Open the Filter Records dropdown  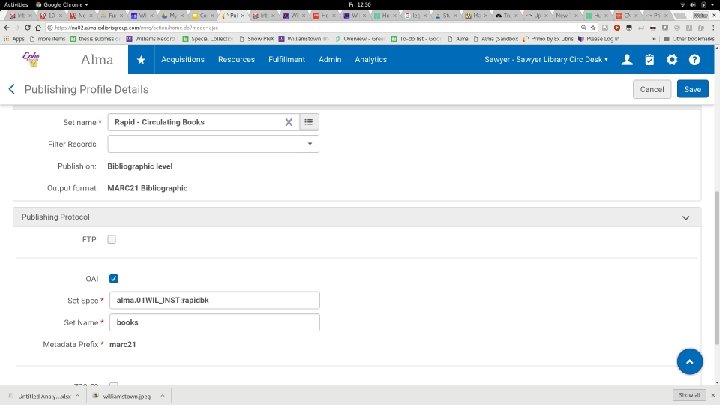click(x=213, y=144)
